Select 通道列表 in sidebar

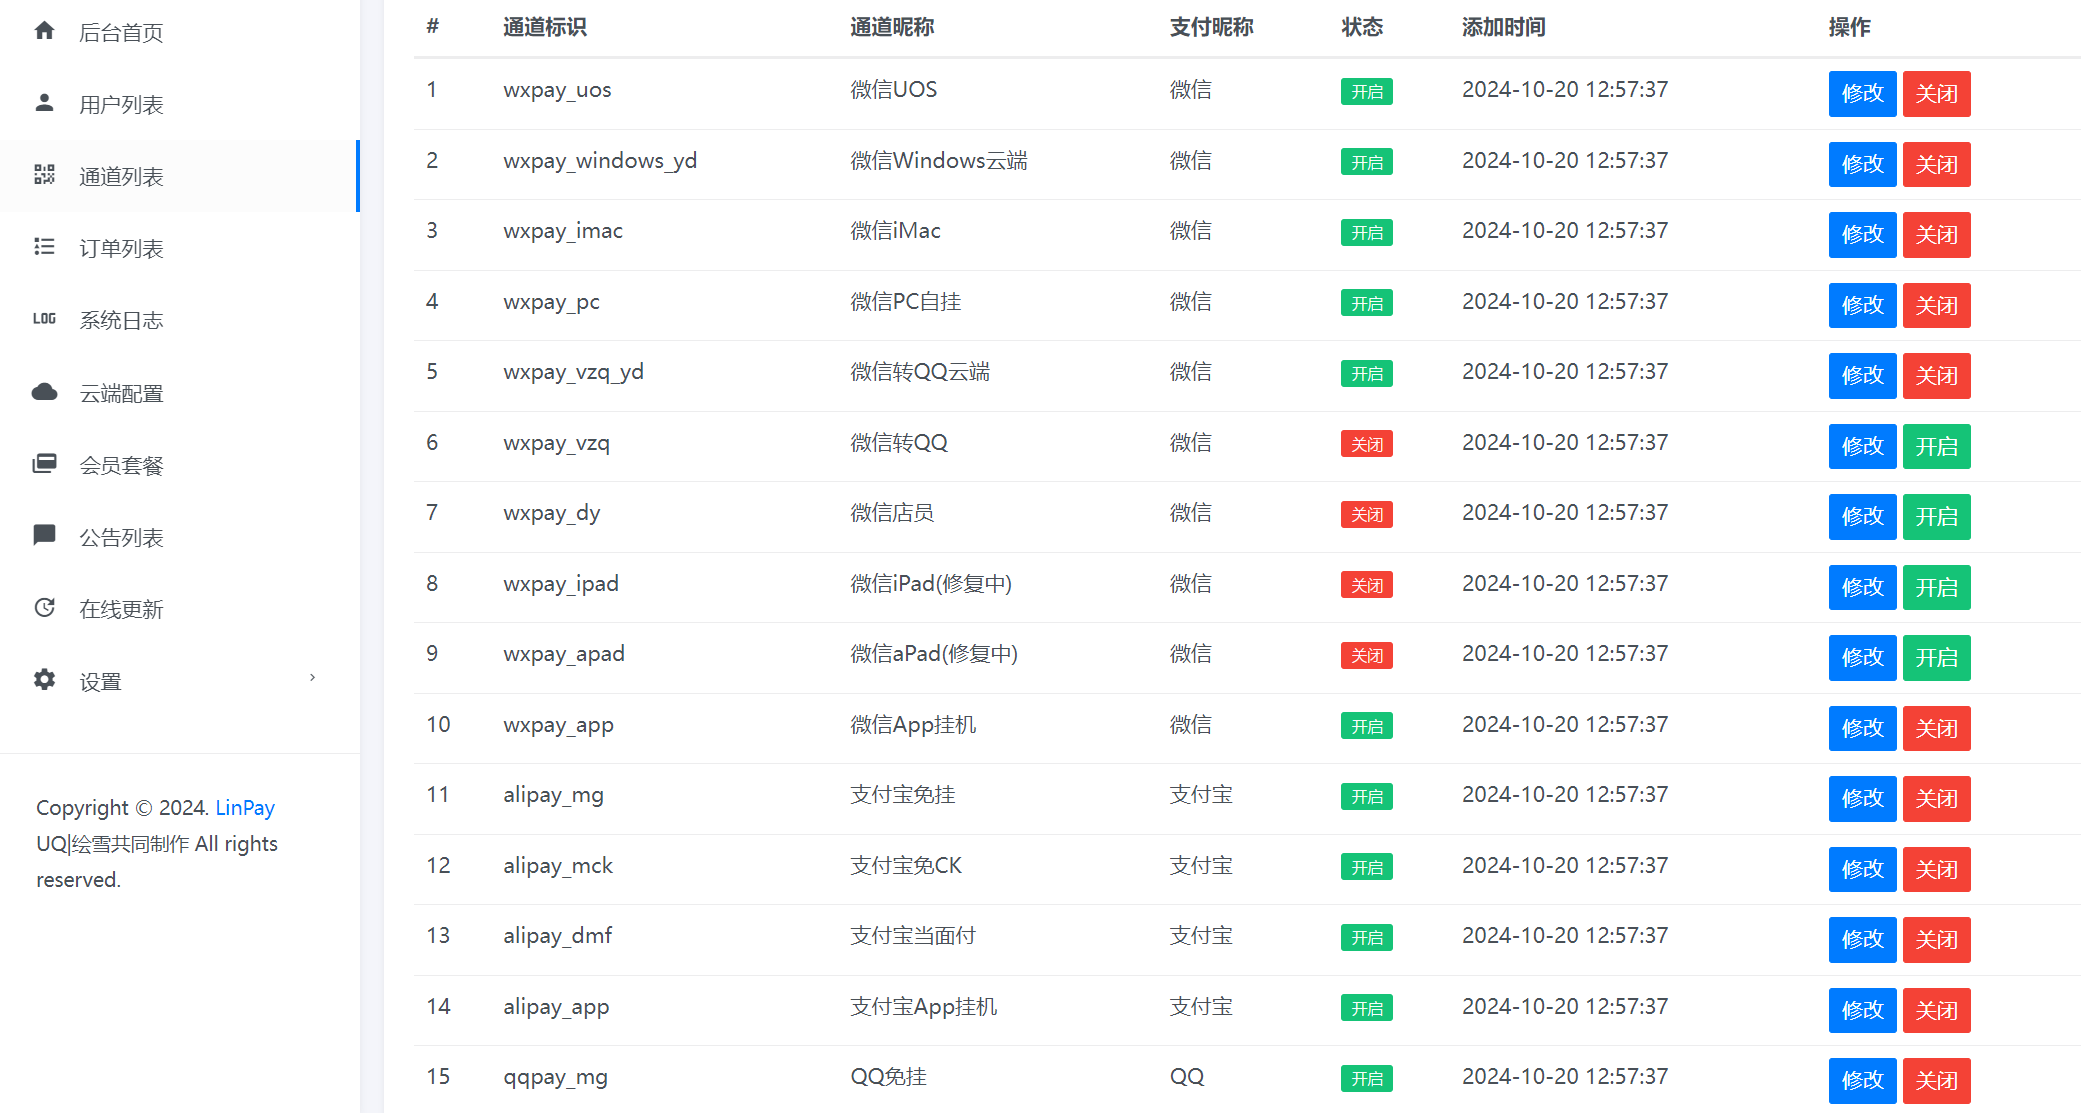pyautogui.click(x=180, y=176)
